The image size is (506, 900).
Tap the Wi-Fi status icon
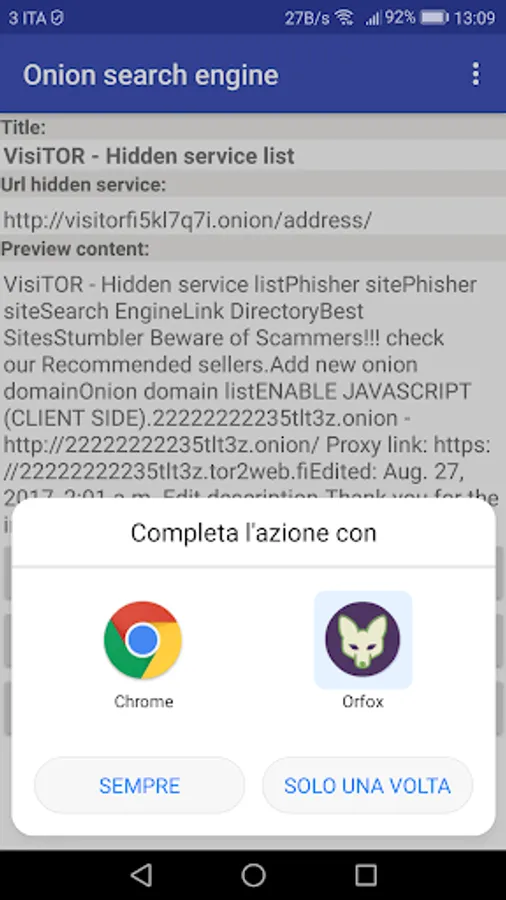click(344, 18)
